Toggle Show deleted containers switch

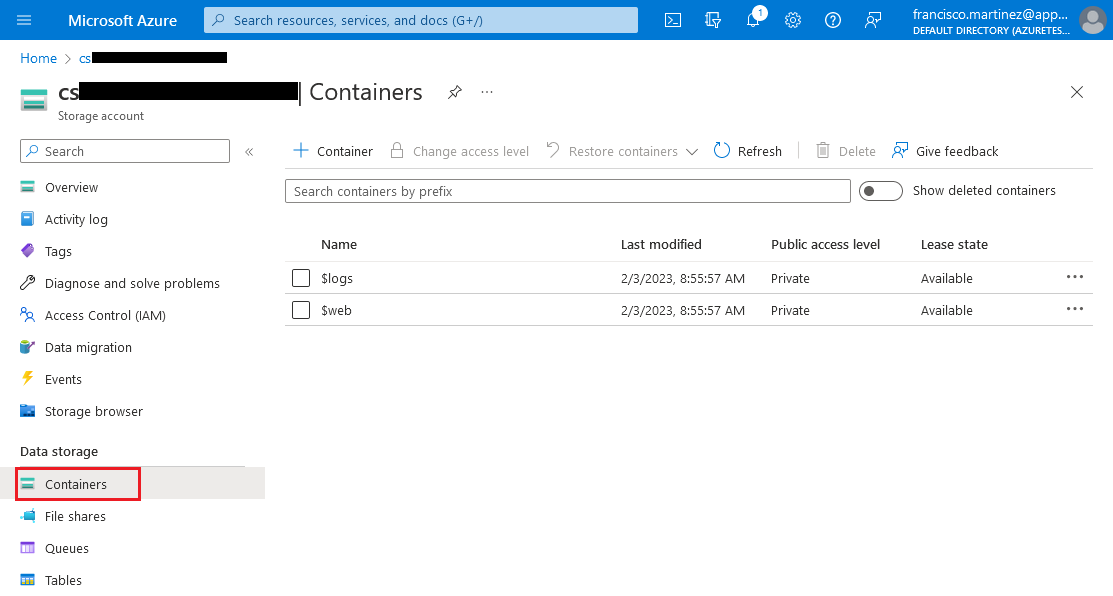[880, 191]
